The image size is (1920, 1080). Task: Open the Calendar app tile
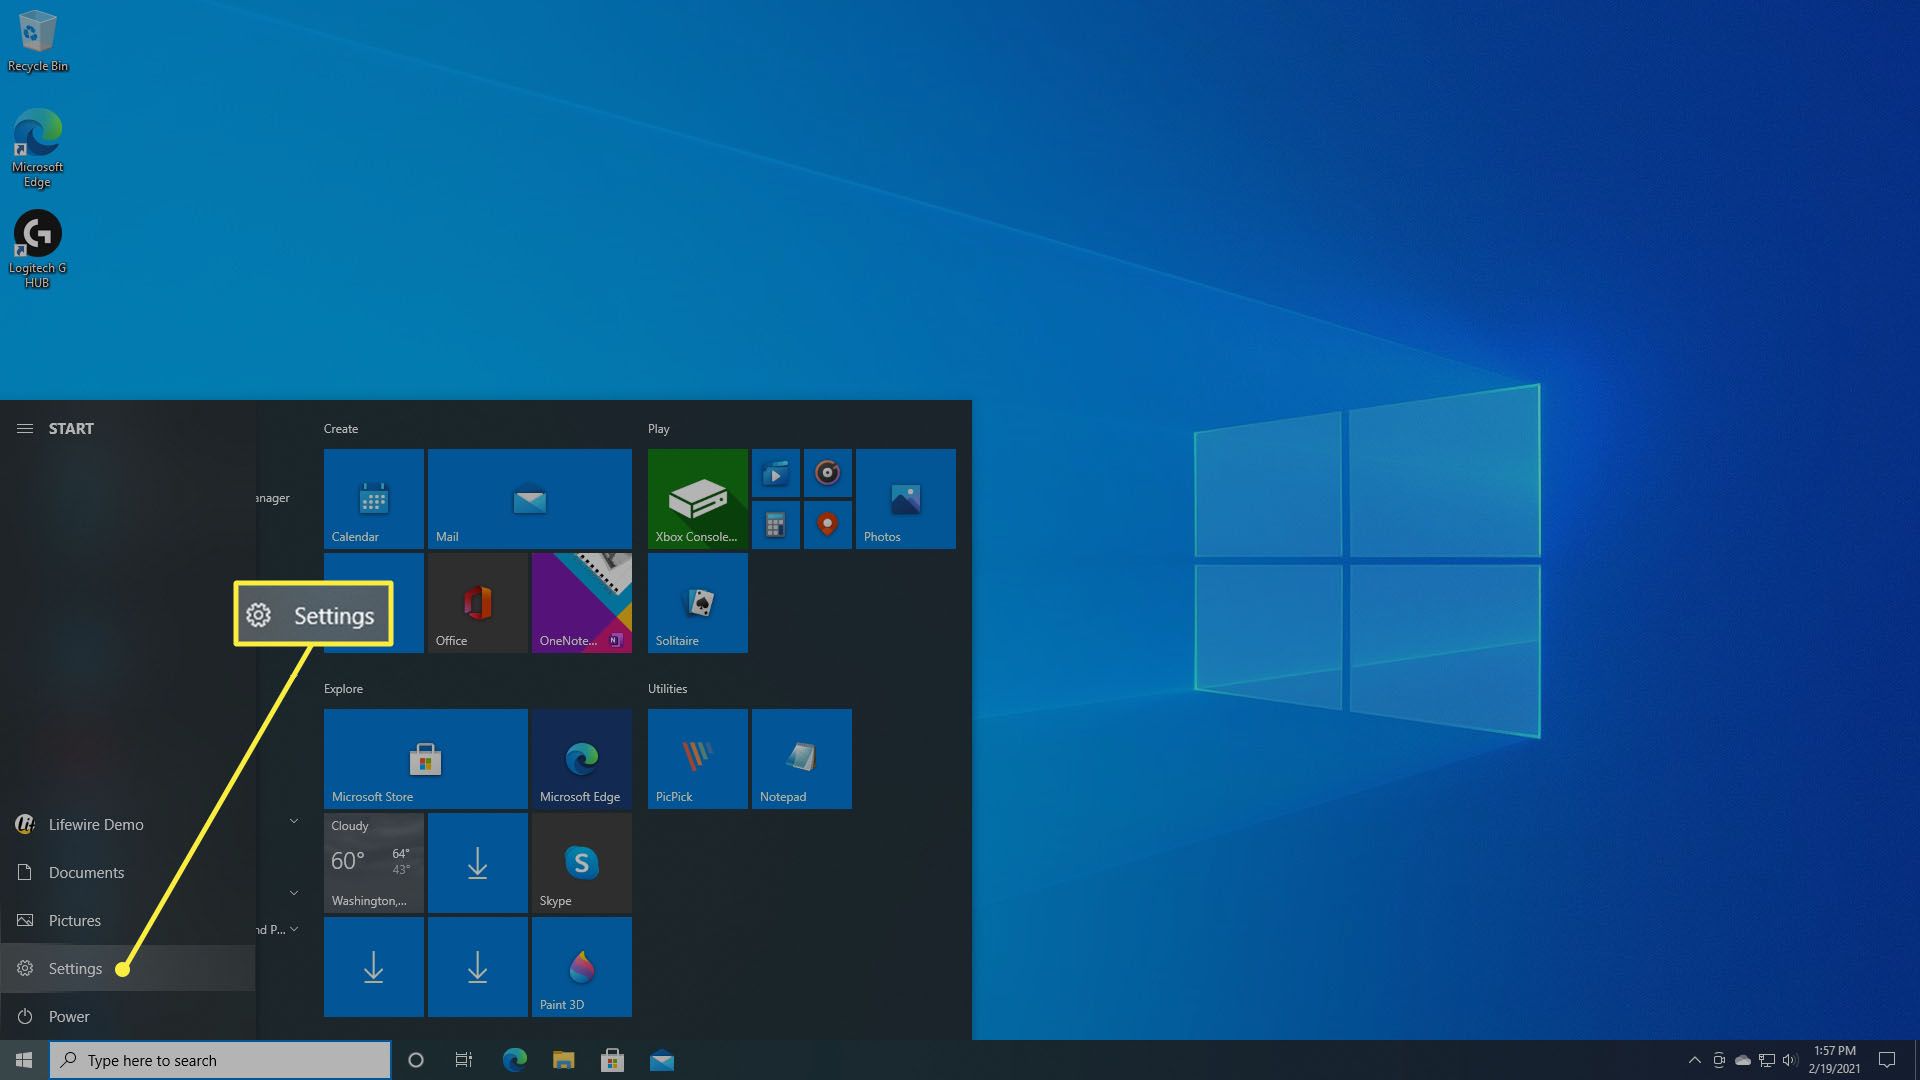pyautogui.click(x=373, y=498)
